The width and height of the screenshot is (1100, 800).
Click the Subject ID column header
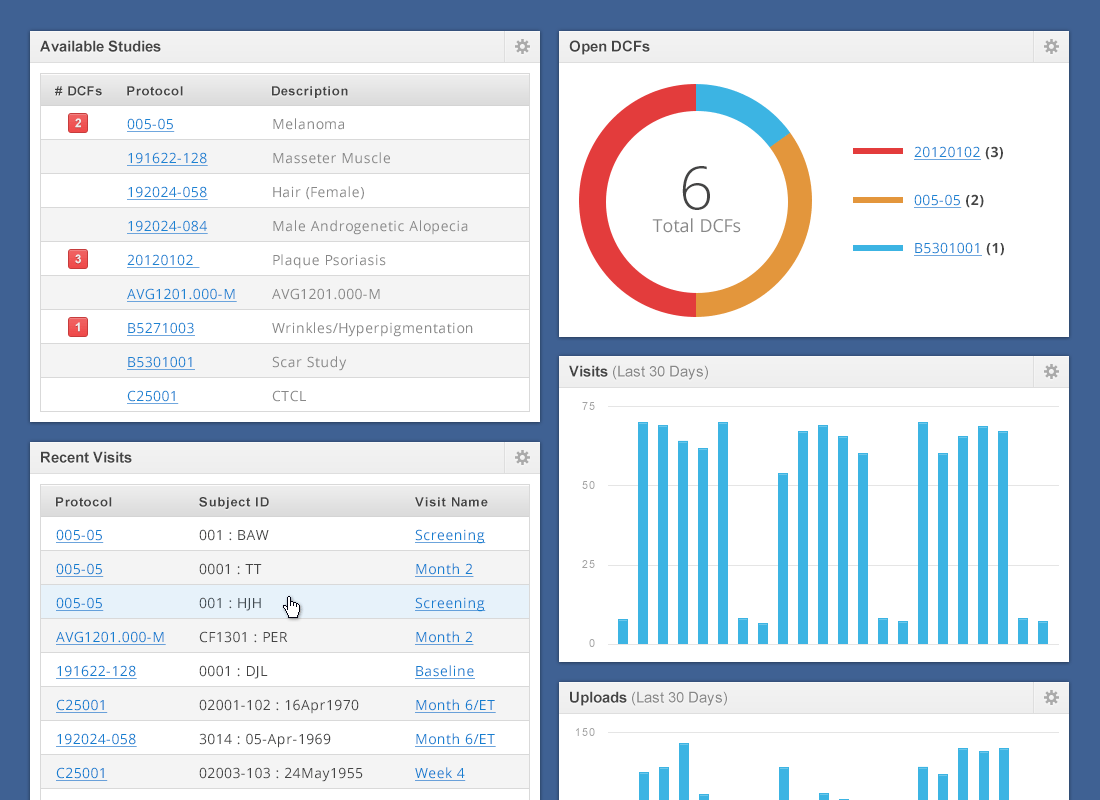[234, 502]
